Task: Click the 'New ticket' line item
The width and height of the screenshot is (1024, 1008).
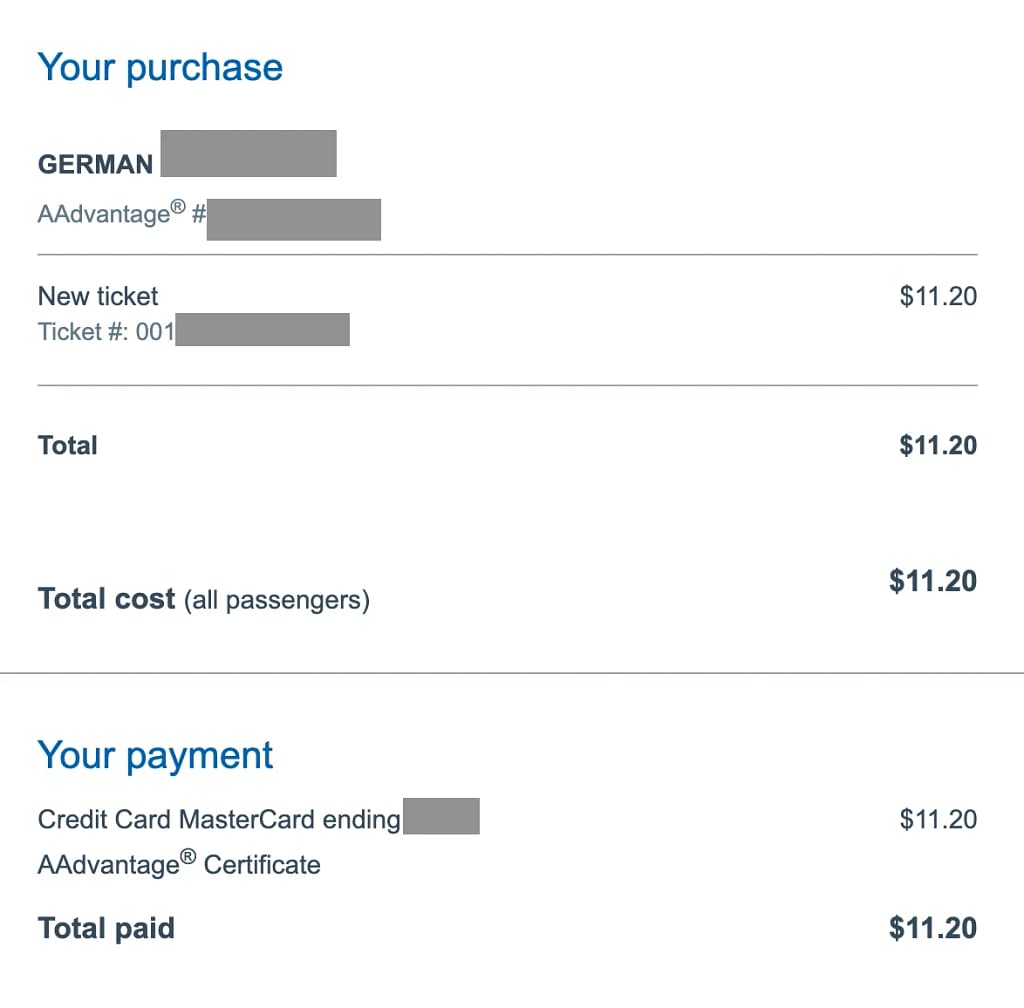Action: click(98, 296)
